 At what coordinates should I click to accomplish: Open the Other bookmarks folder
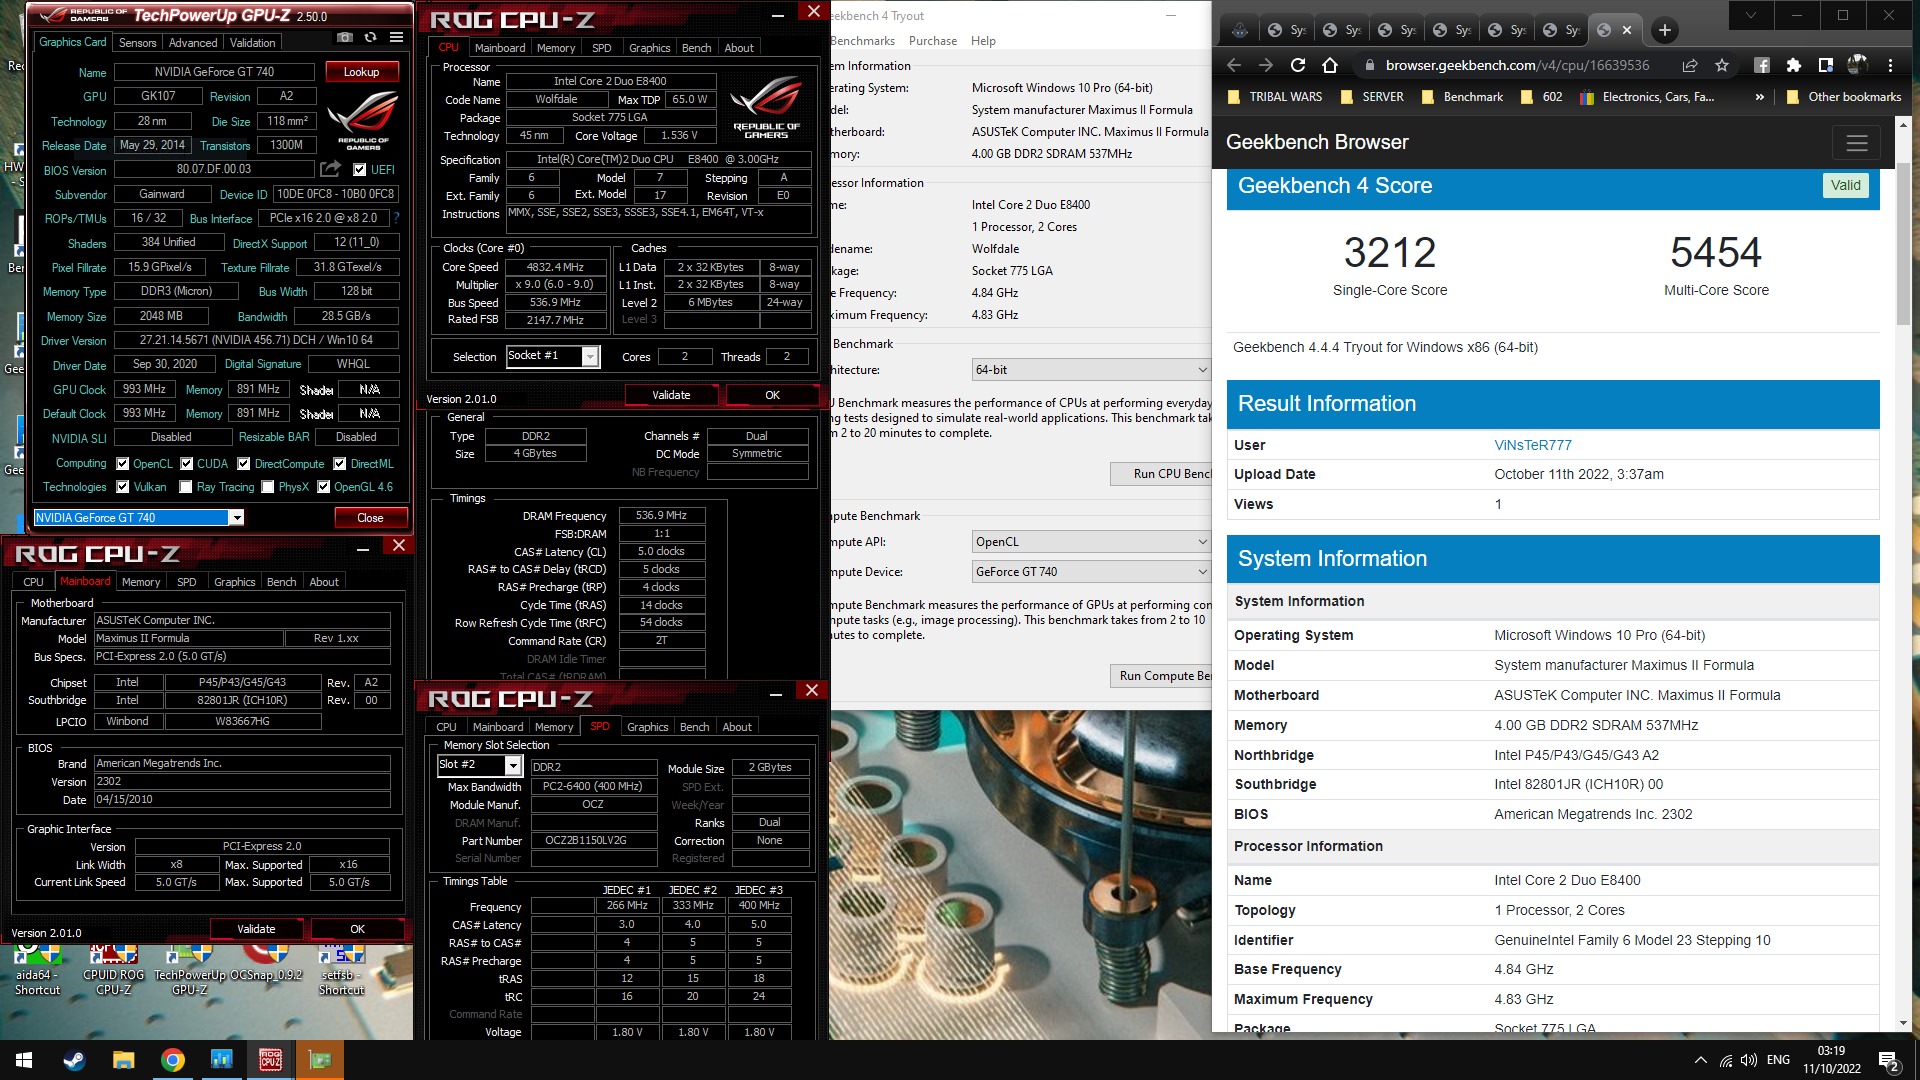click(x=1844, y=97)
